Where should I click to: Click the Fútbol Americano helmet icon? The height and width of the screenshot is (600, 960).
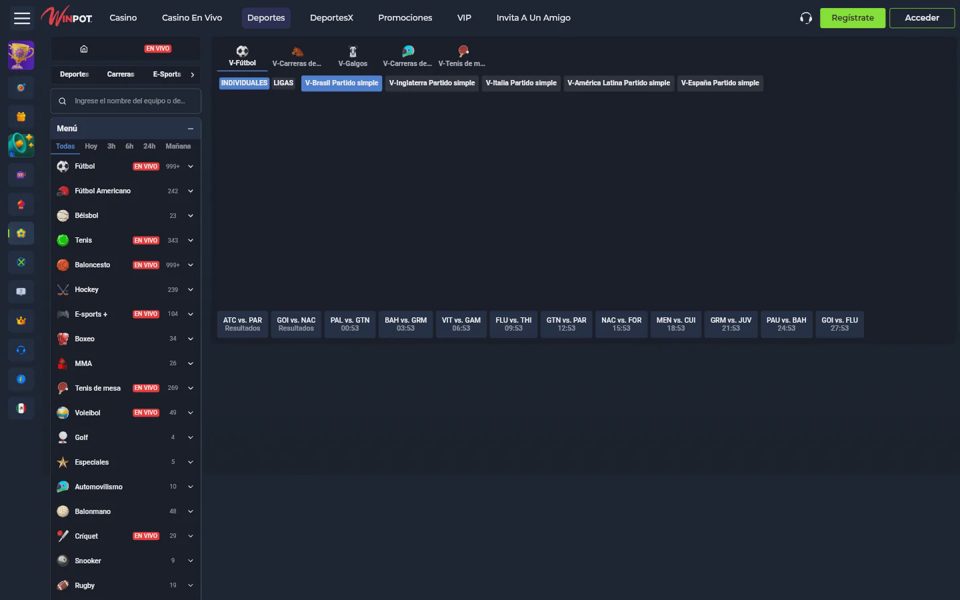click(62, 191)
